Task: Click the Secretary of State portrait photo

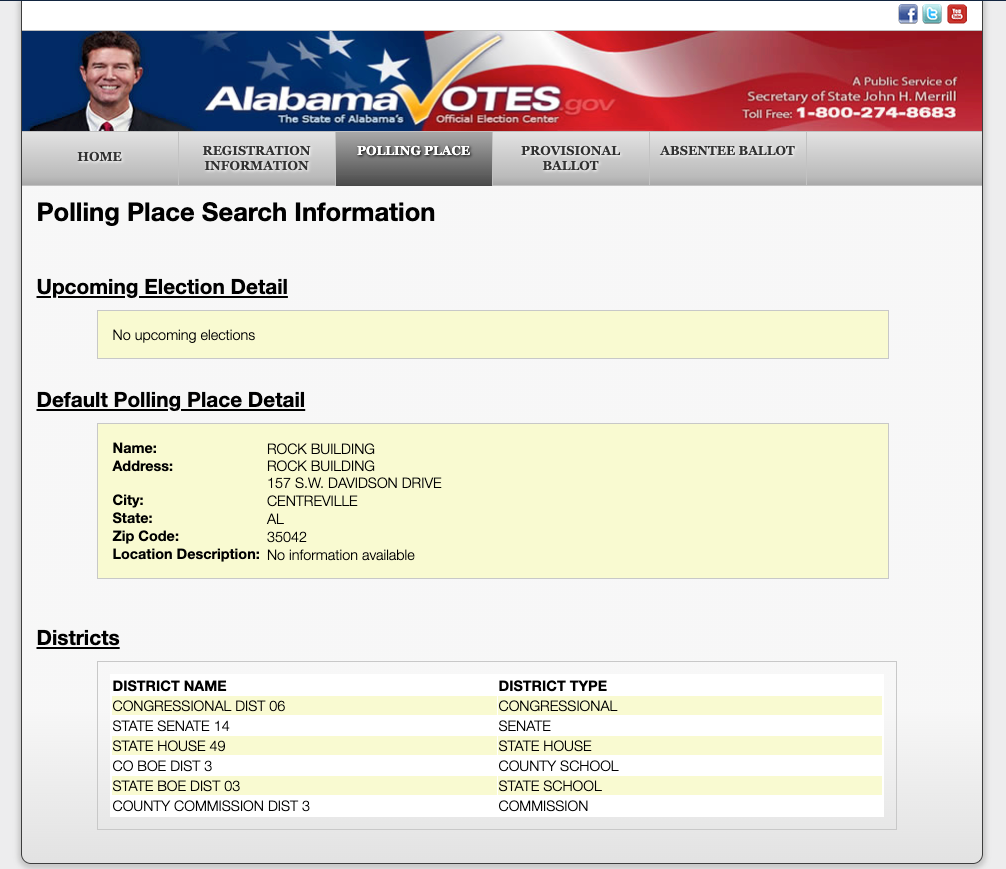Action: tap(108, 82)
